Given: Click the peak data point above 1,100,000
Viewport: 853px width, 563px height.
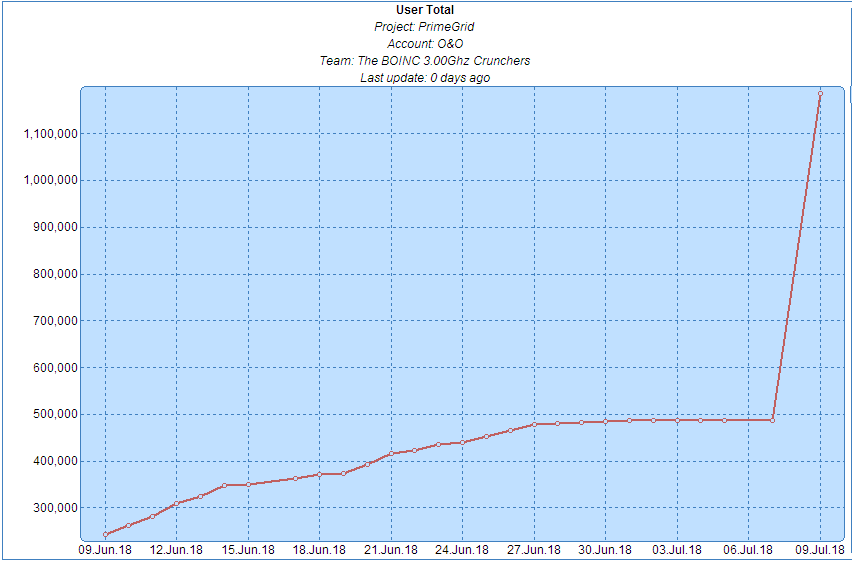Looking at the screenshot, I should 820,94.
